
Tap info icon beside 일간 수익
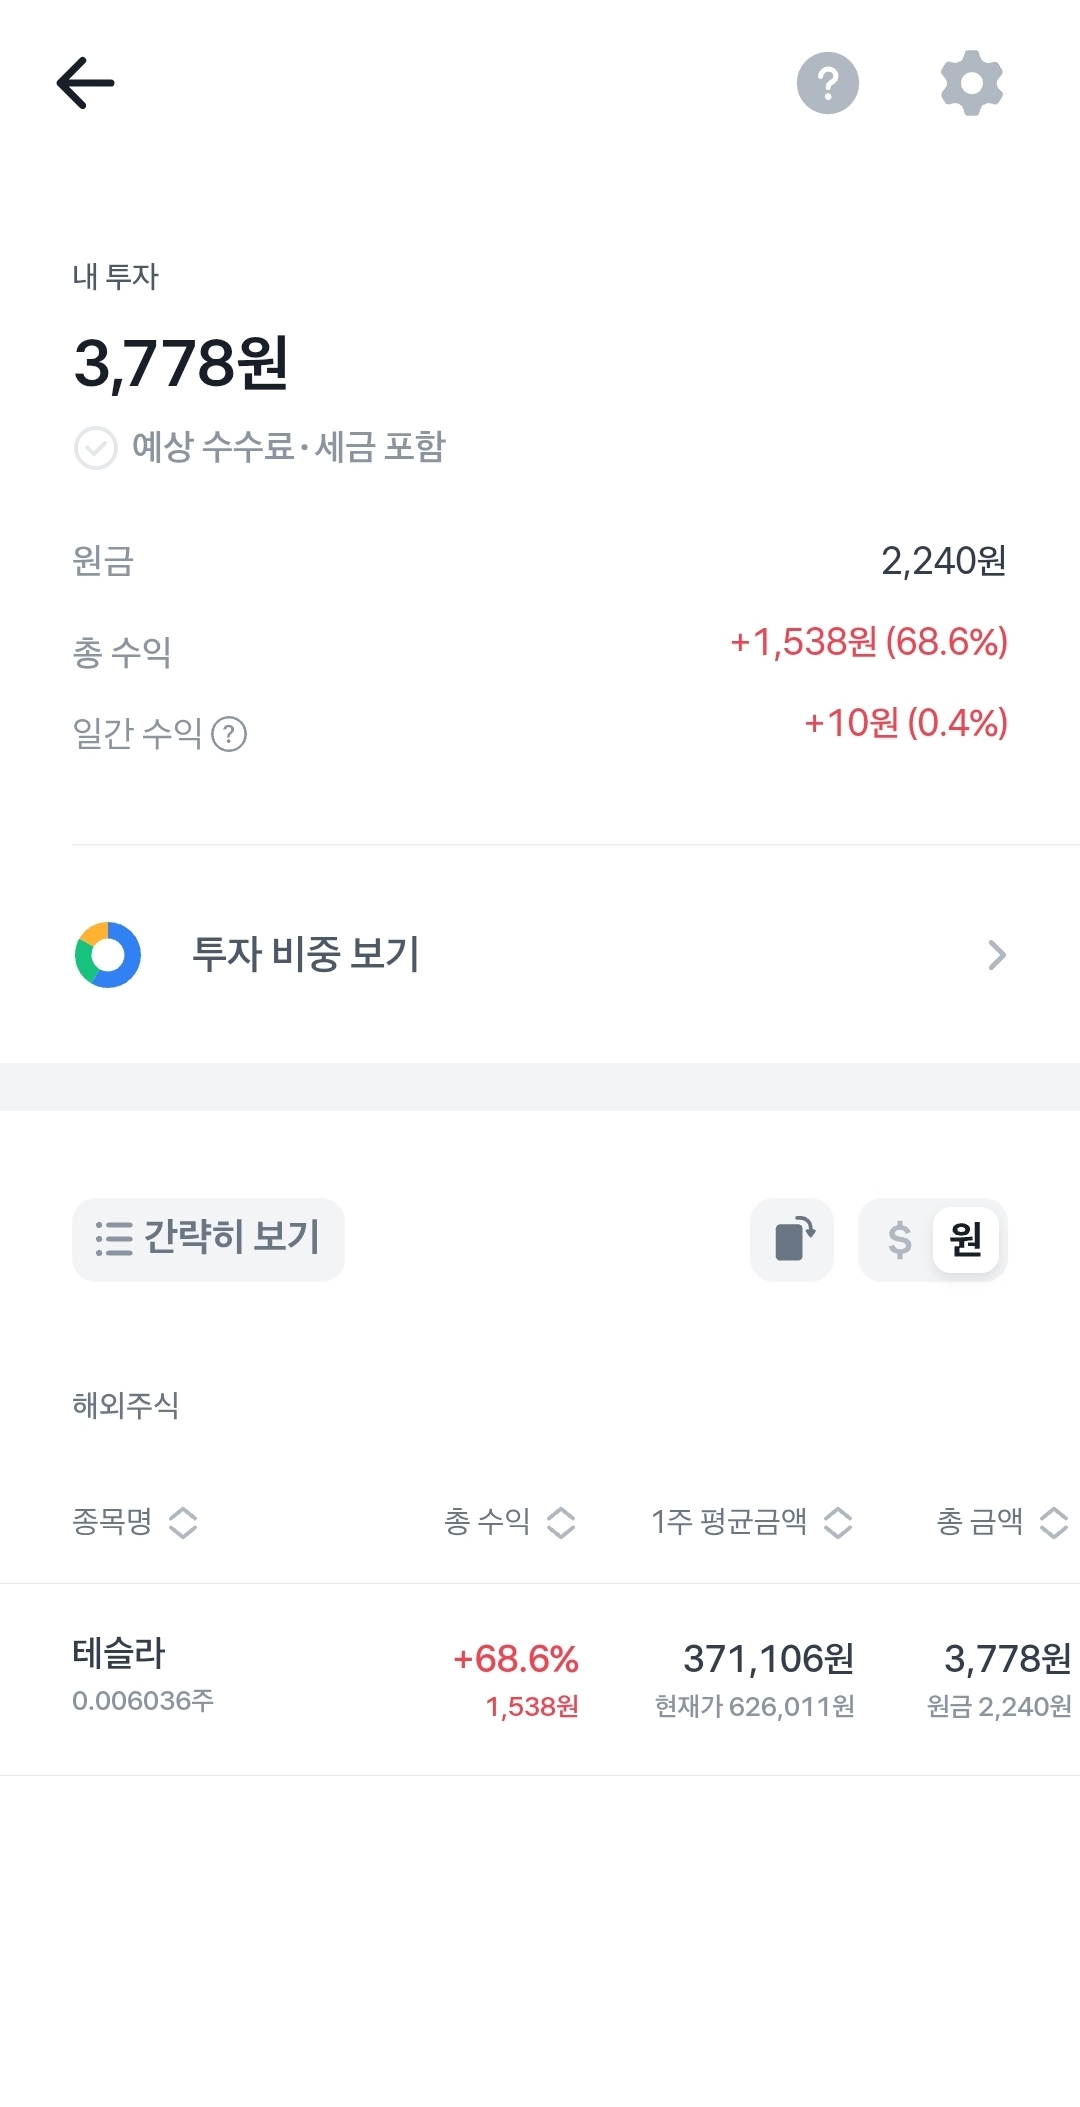coord(229,735)
